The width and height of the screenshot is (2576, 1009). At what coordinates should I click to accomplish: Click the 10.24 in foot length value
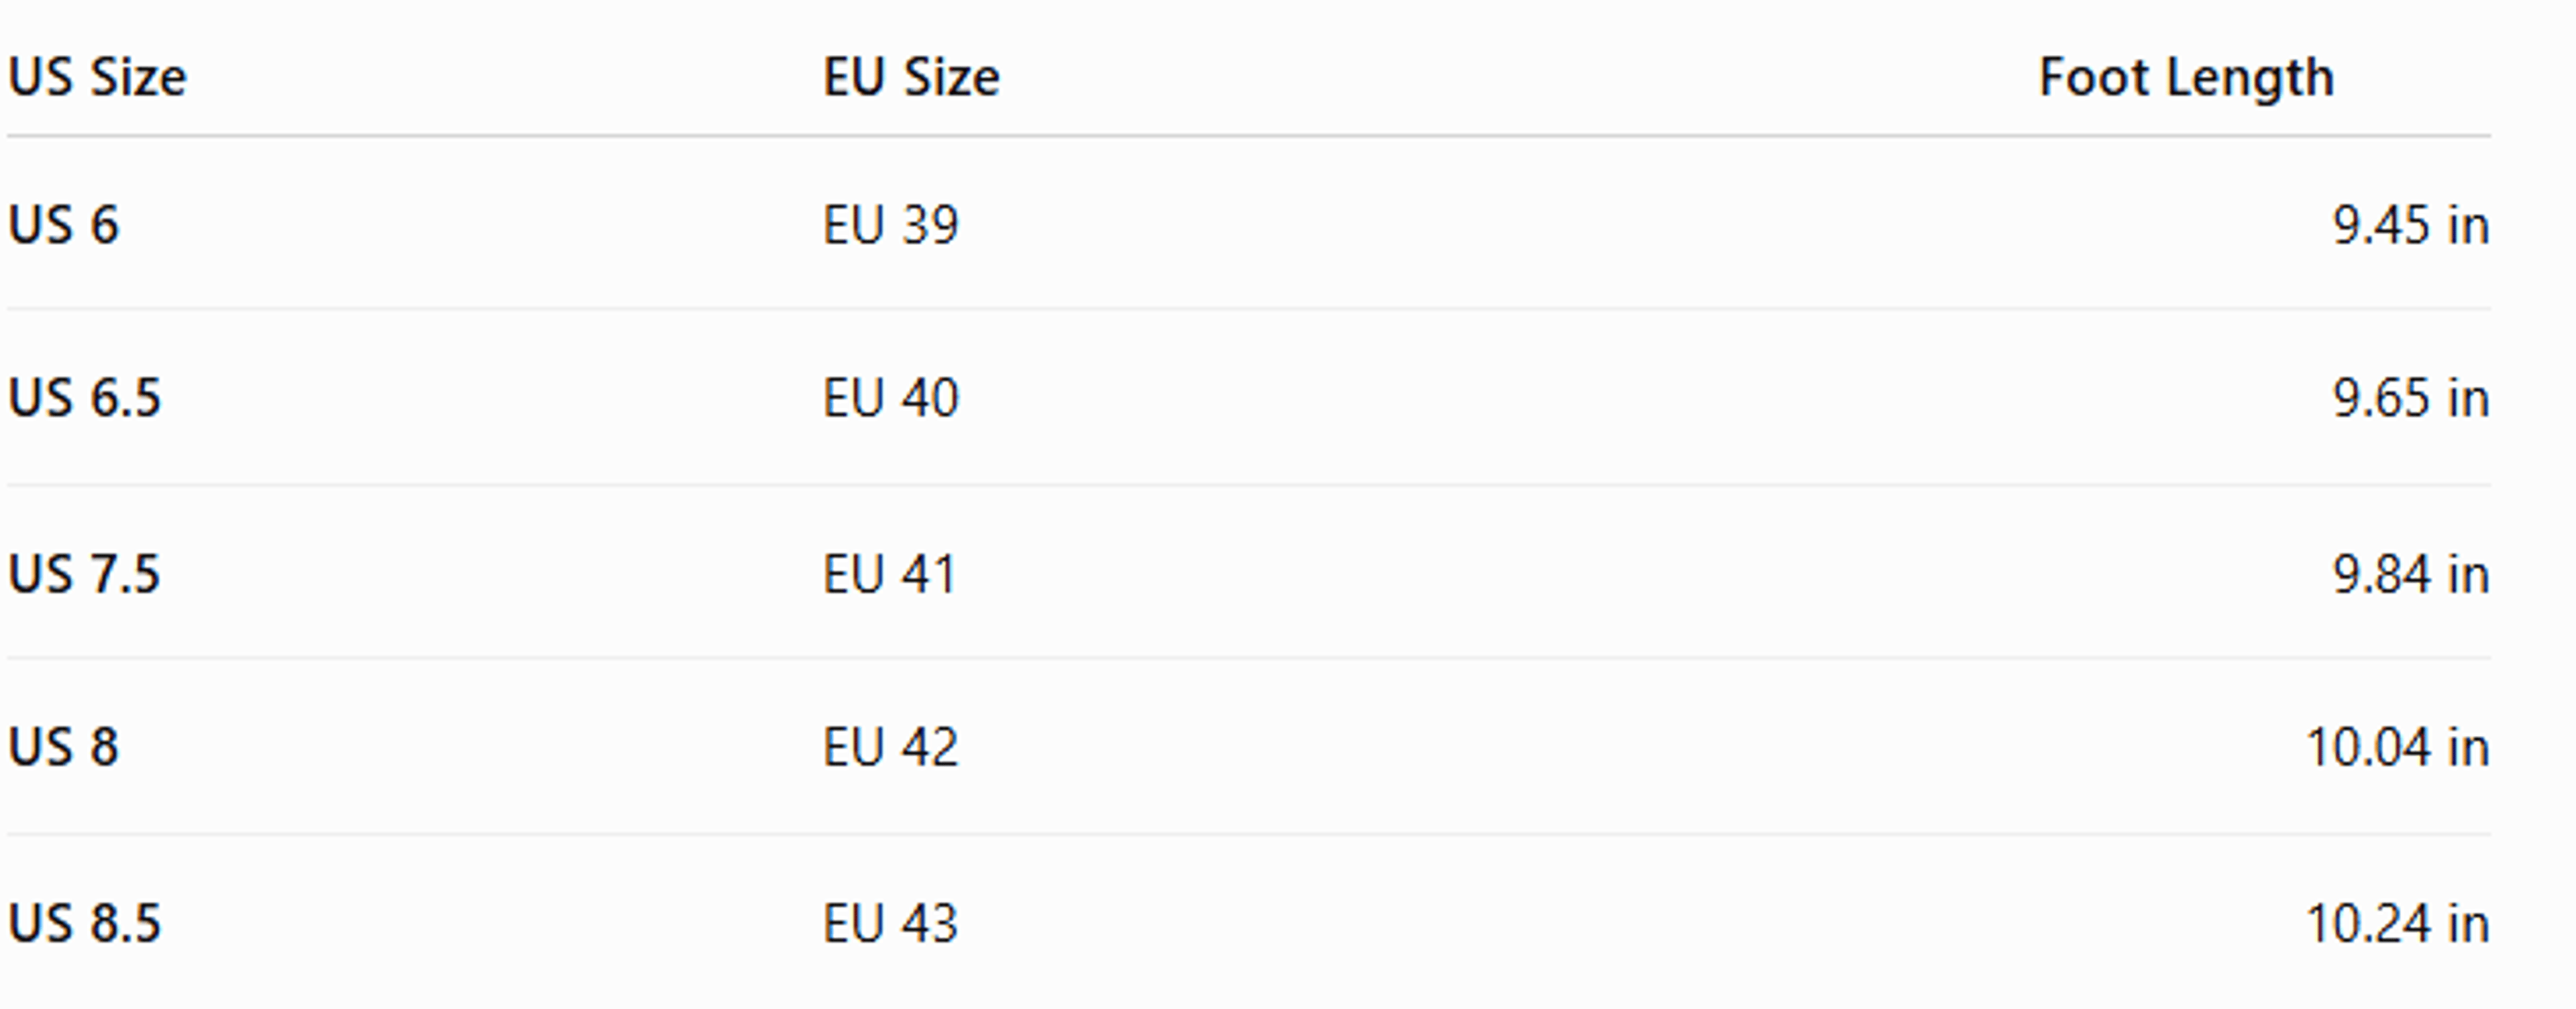click(x=2397, y=923)
